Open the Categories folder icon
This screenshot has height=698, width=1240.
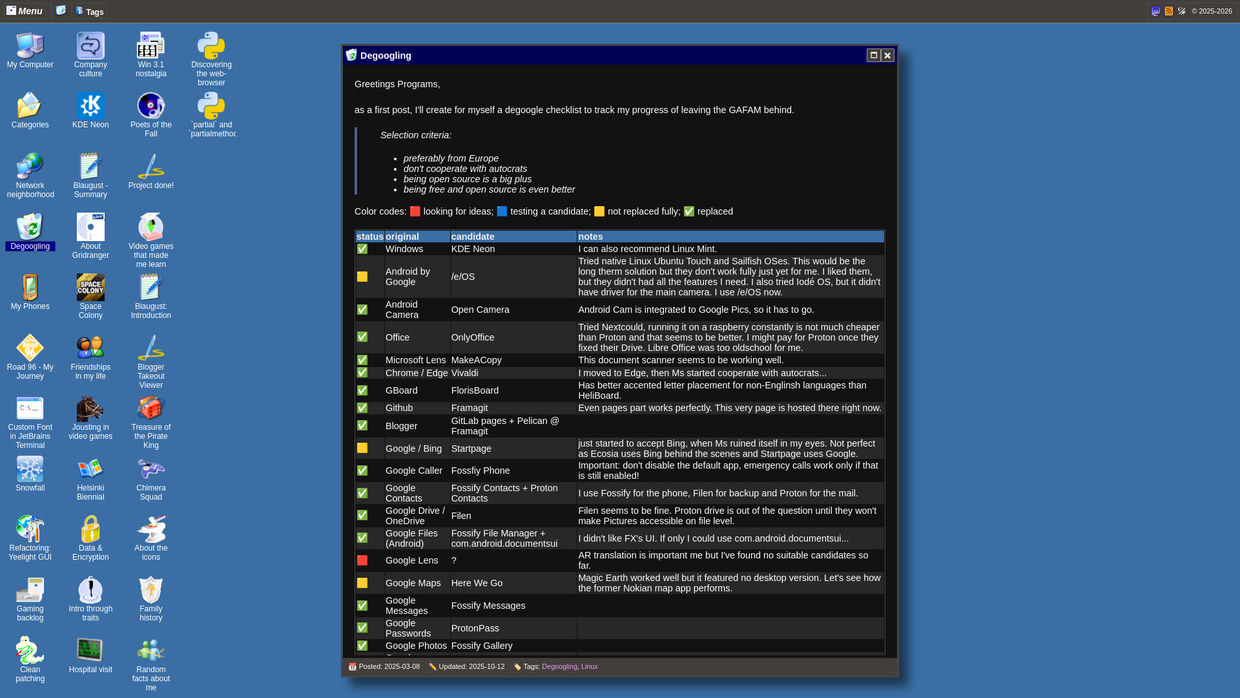30,106
